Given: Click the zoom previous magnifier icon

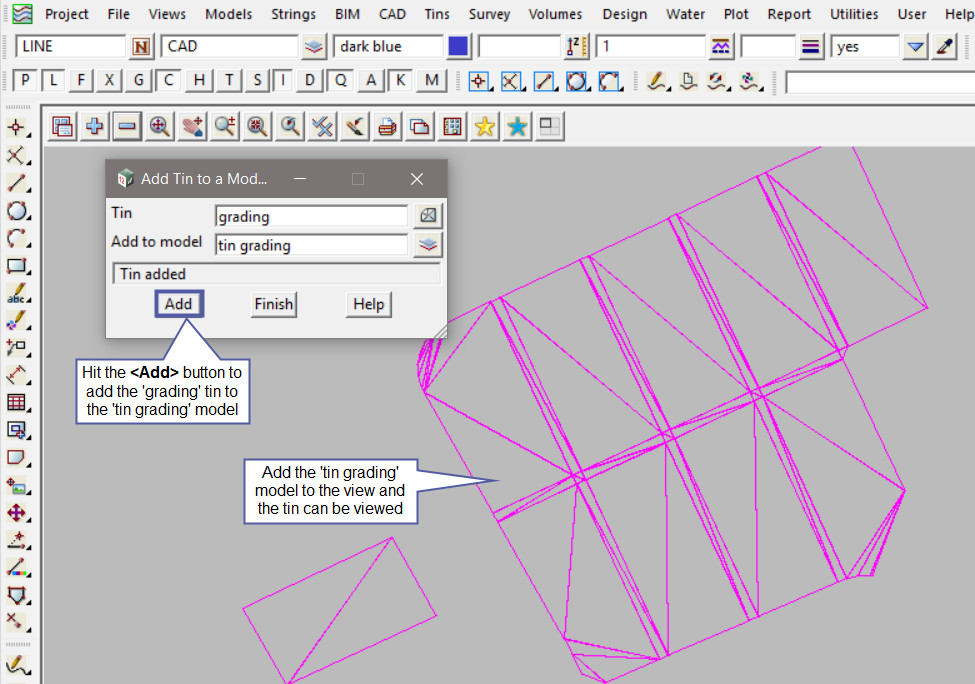Looking at the screenshot, I should pyautogui.click(x=290, y=126).
